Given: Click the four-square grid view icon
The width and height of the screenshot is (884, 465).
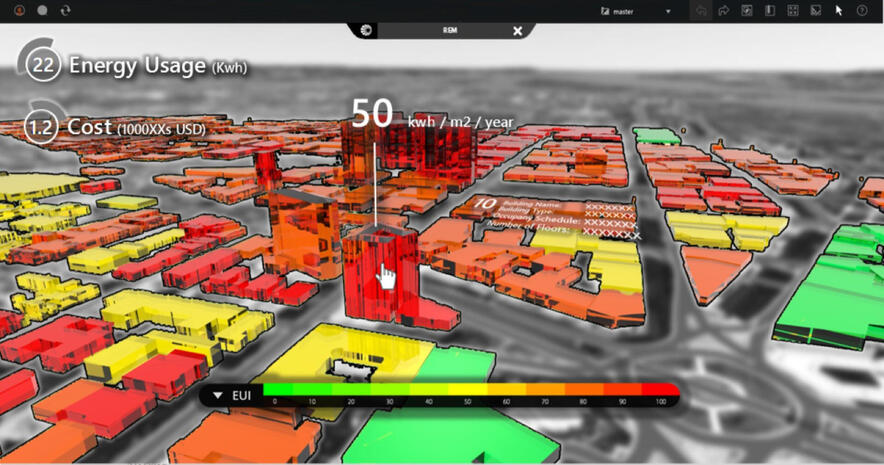Looking at the screenshot, I should click(793, 10).
